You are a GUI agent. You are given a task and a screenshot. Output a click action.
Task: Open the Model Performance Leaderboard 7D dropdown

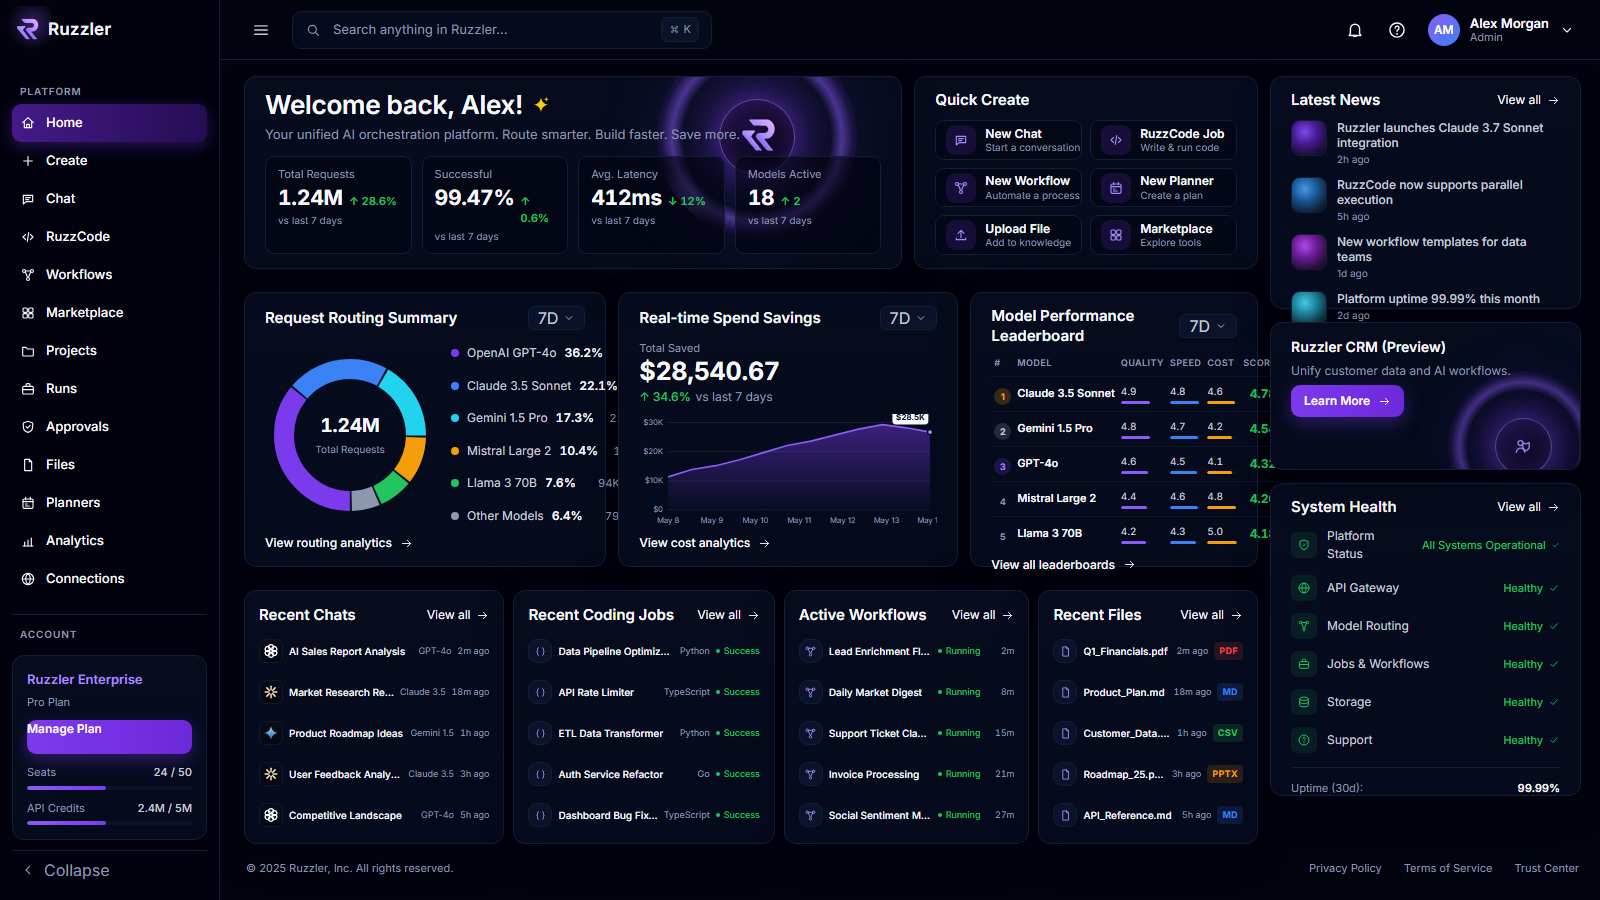tap(1208, 326)
